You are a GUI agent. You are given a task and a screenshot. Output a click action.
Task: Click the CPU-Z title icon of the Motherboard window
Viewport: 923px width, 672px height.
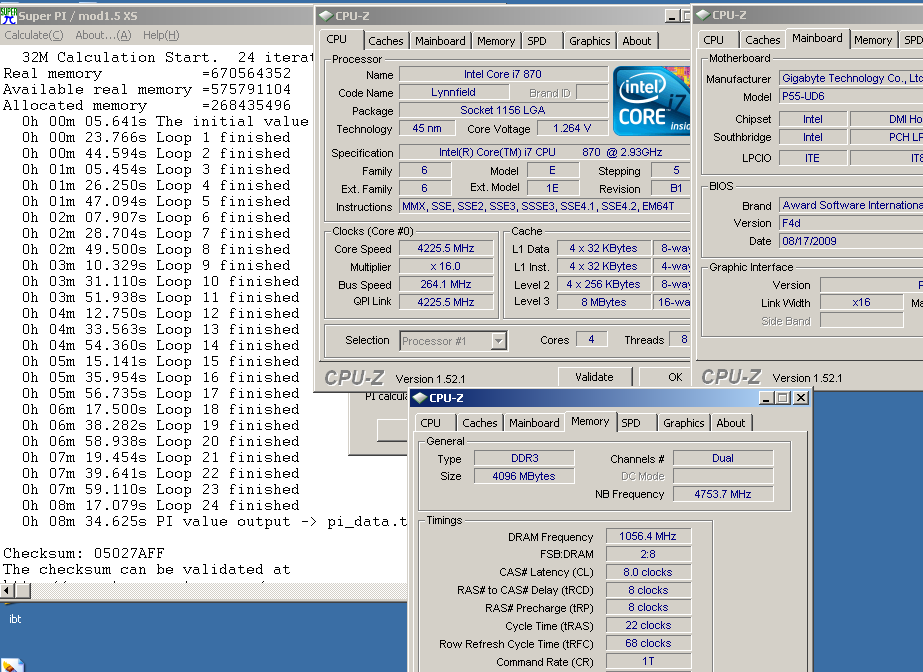pos(703,15)
